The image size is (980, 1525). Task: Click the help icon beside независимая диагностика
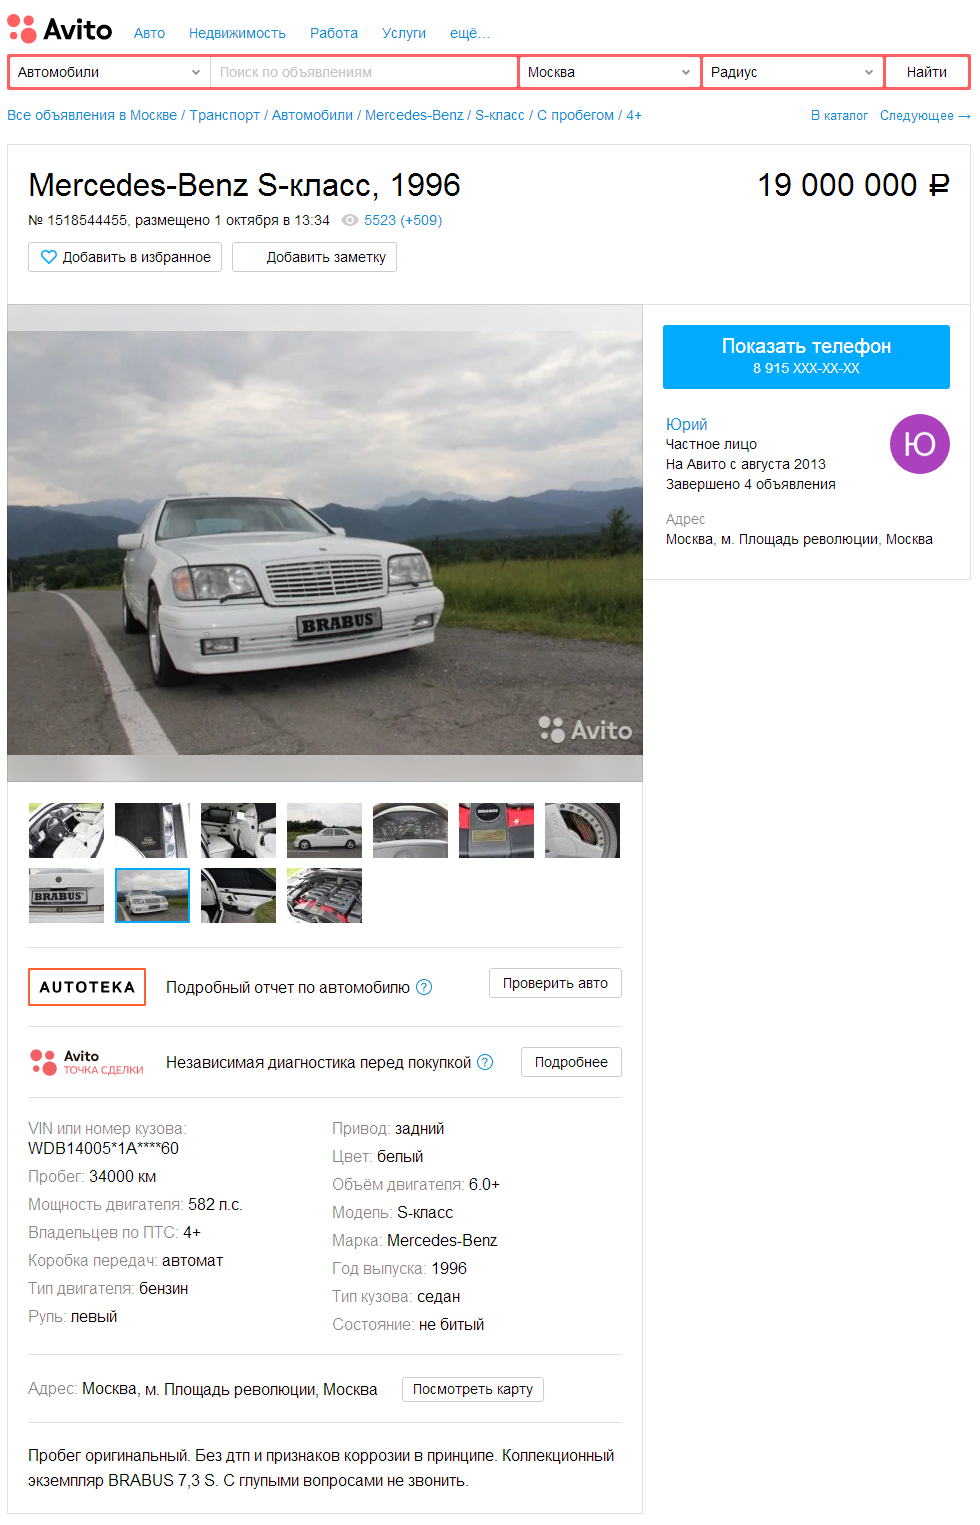click(485, 1062)
